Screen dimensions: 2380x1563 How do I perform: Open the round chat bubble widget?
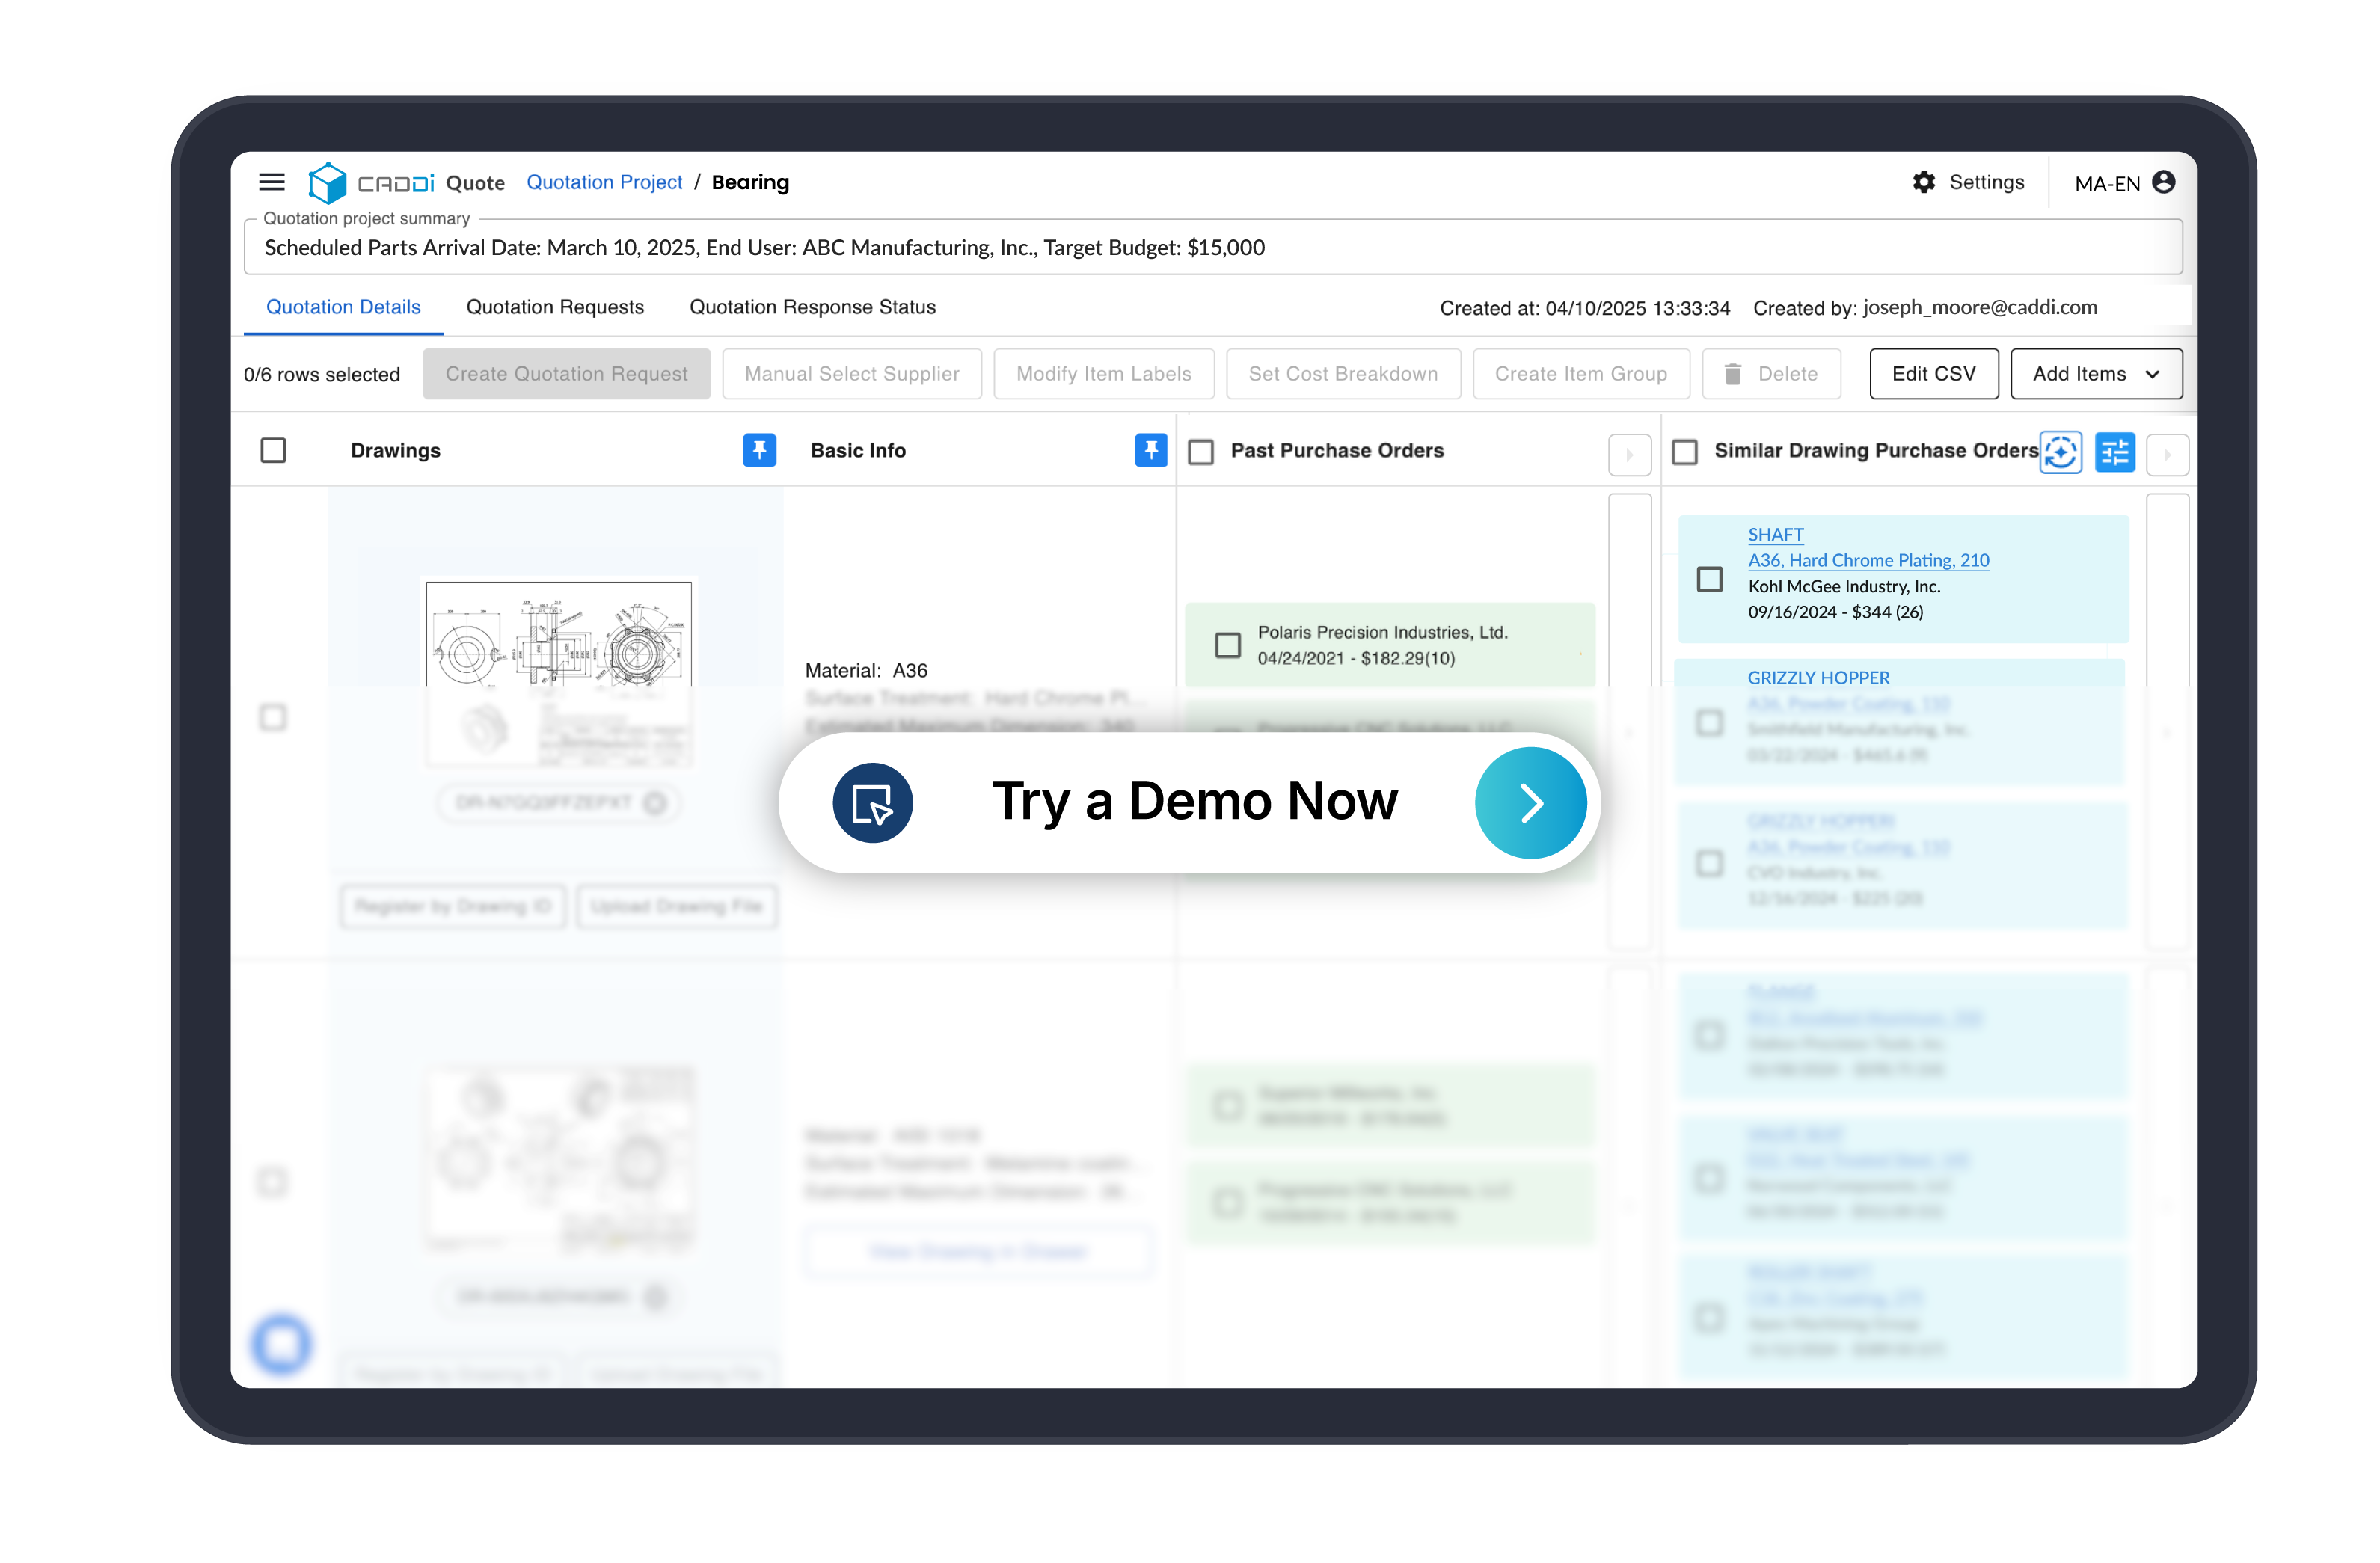[282, 1343]
